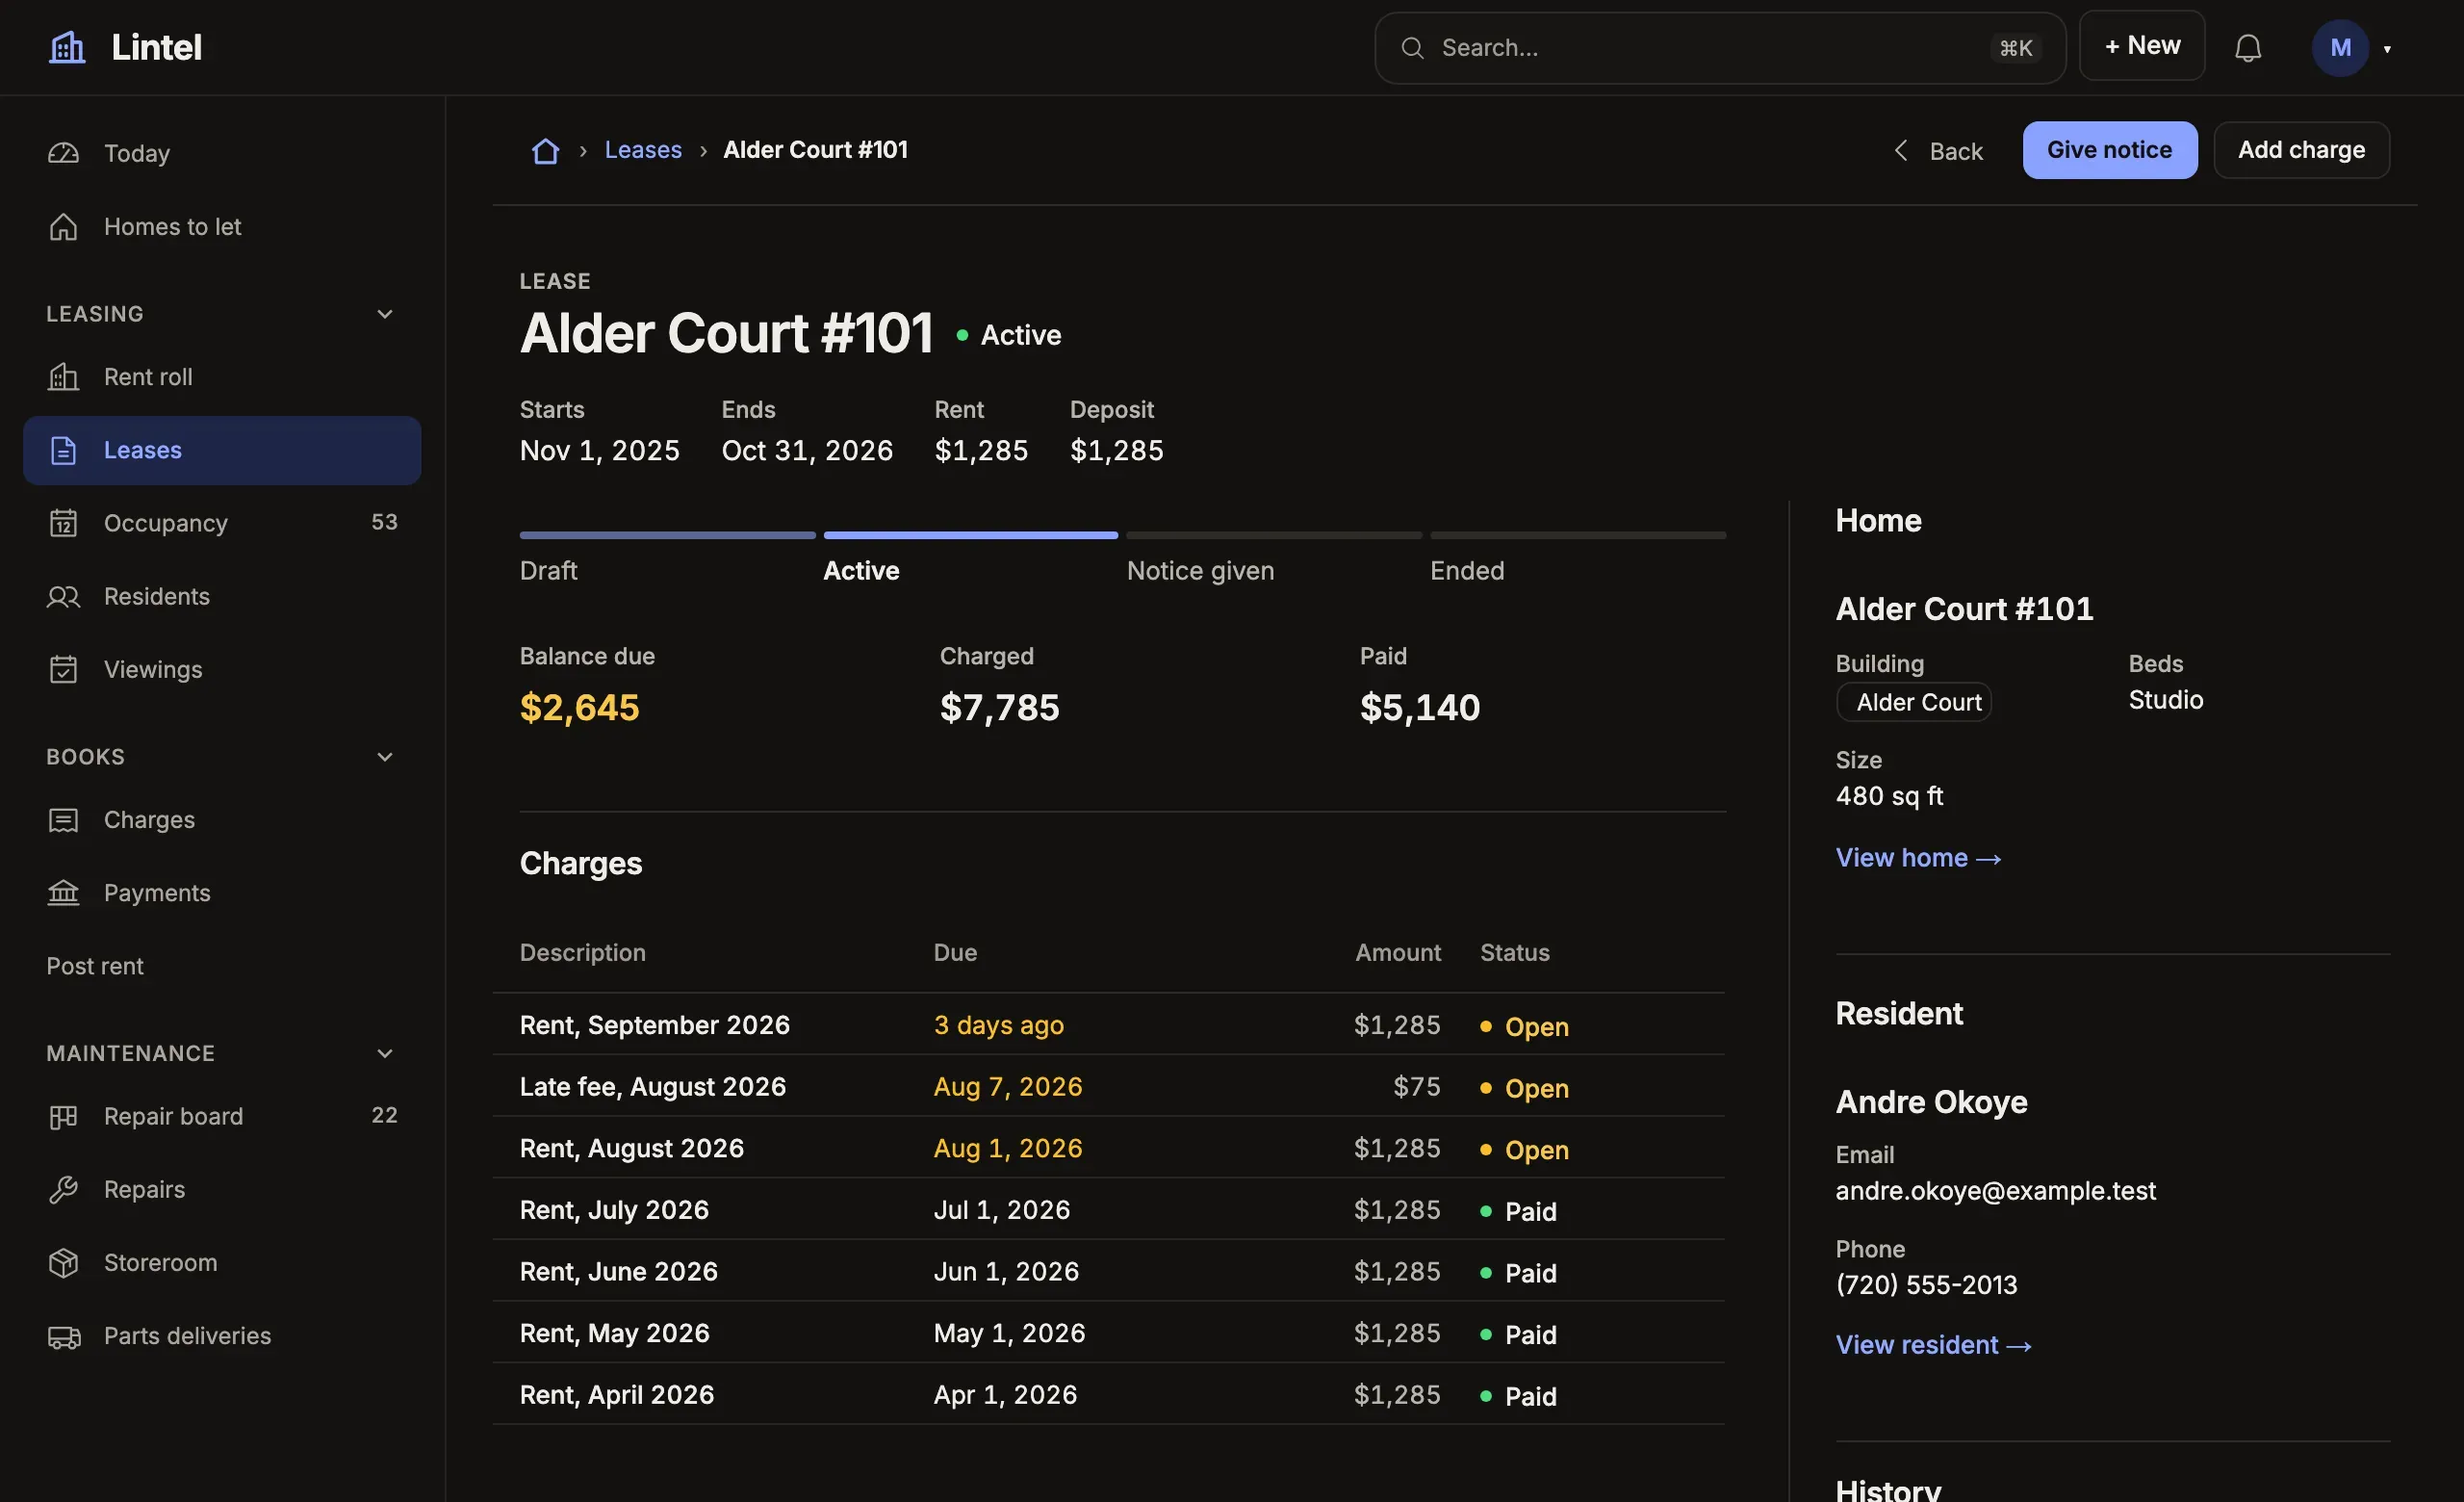Click the Residents people icon
2464x1502 pixels.
point(64,597)
